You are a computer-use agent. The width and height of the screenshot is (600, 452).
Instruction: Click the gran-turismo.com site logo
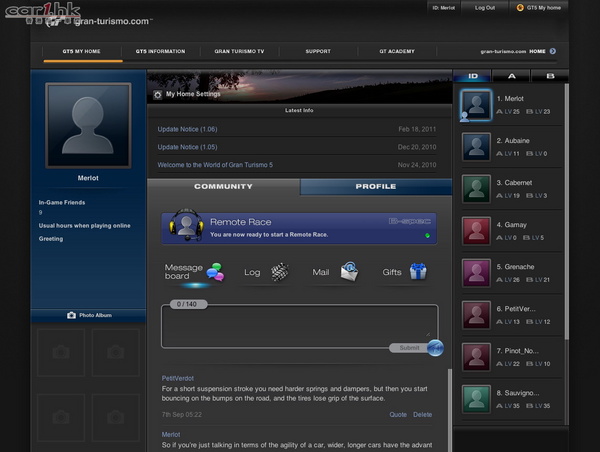click(99, 21)
